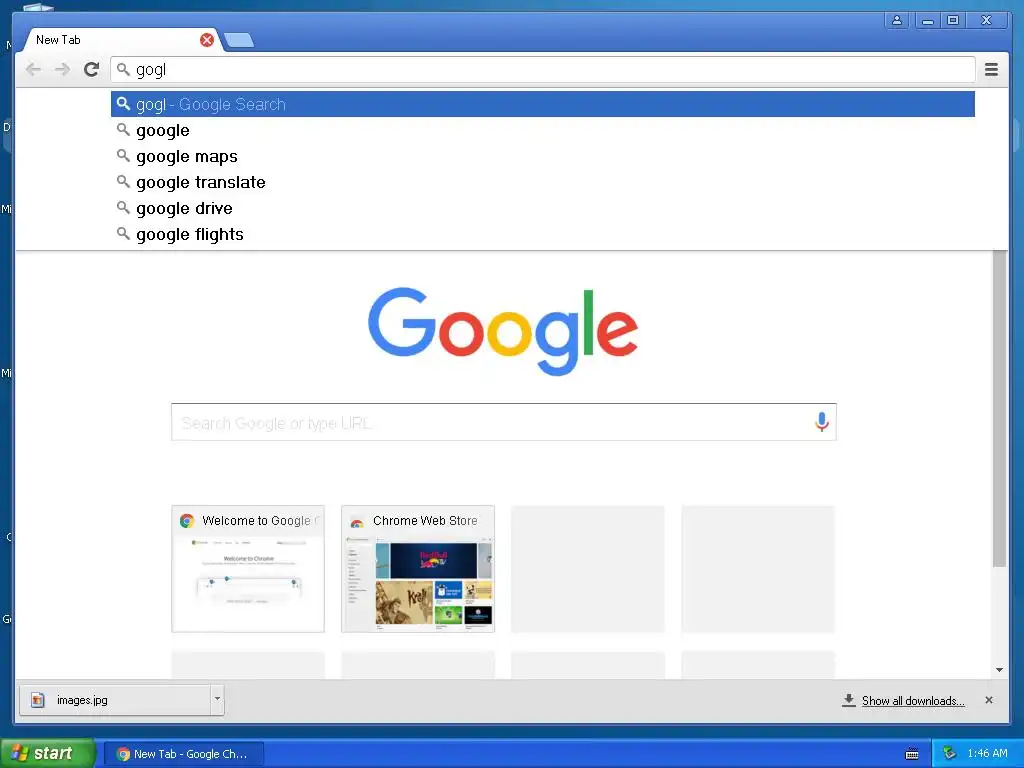This screenshot has width=1024, height=768.
Task: Click the images.jpg file icon
Action: 38,700
